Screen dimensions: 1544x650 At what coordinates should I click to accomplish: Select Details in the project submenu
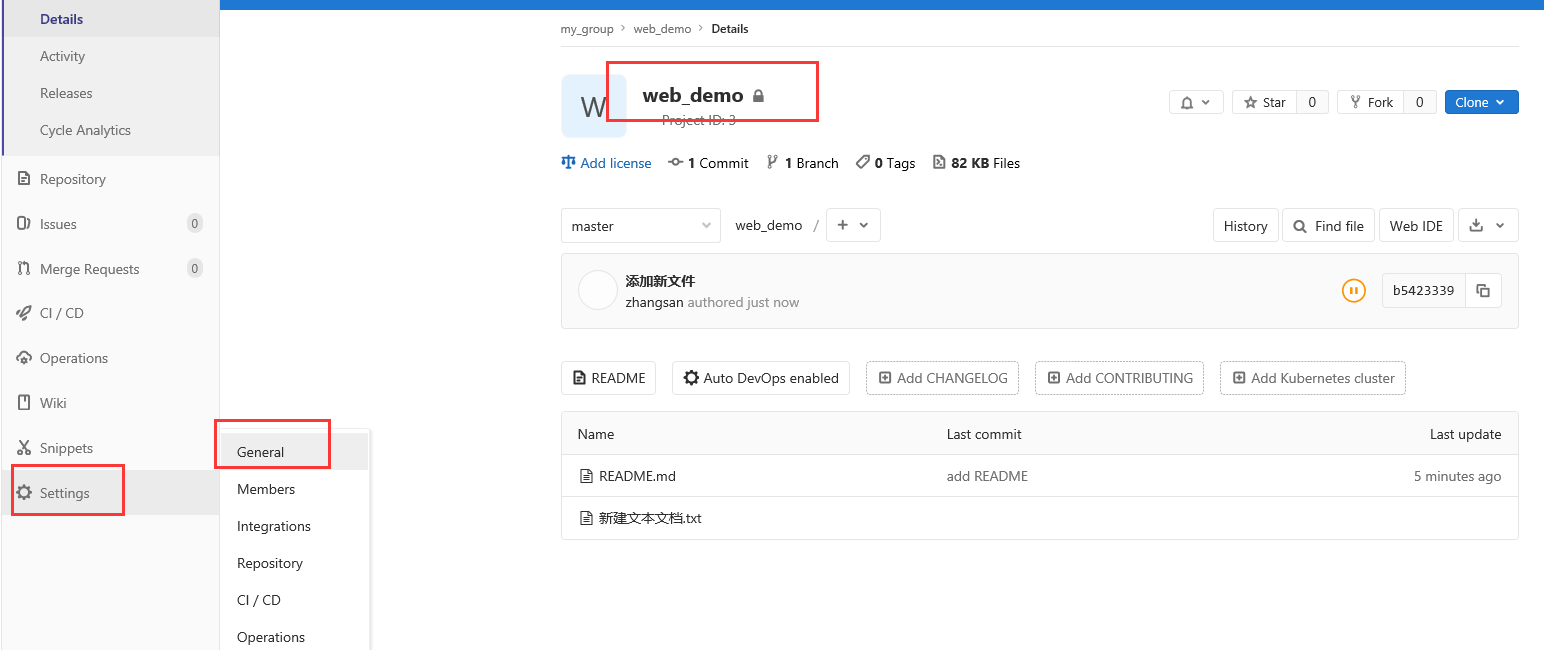pos(112,19)
